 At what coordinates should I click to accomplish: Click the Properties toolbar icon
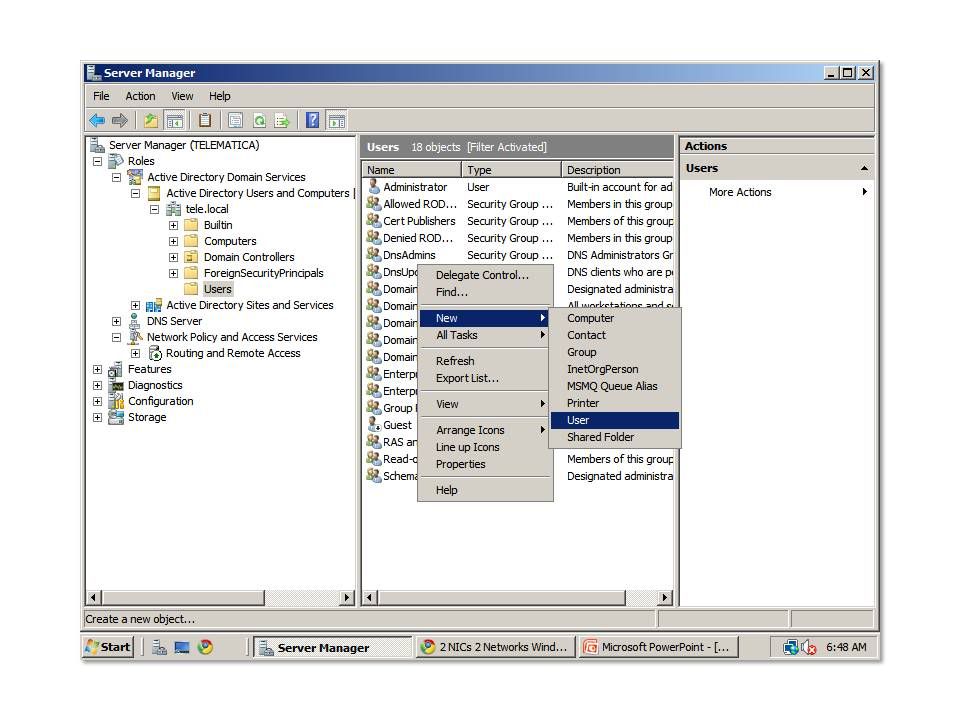point(236,121)
